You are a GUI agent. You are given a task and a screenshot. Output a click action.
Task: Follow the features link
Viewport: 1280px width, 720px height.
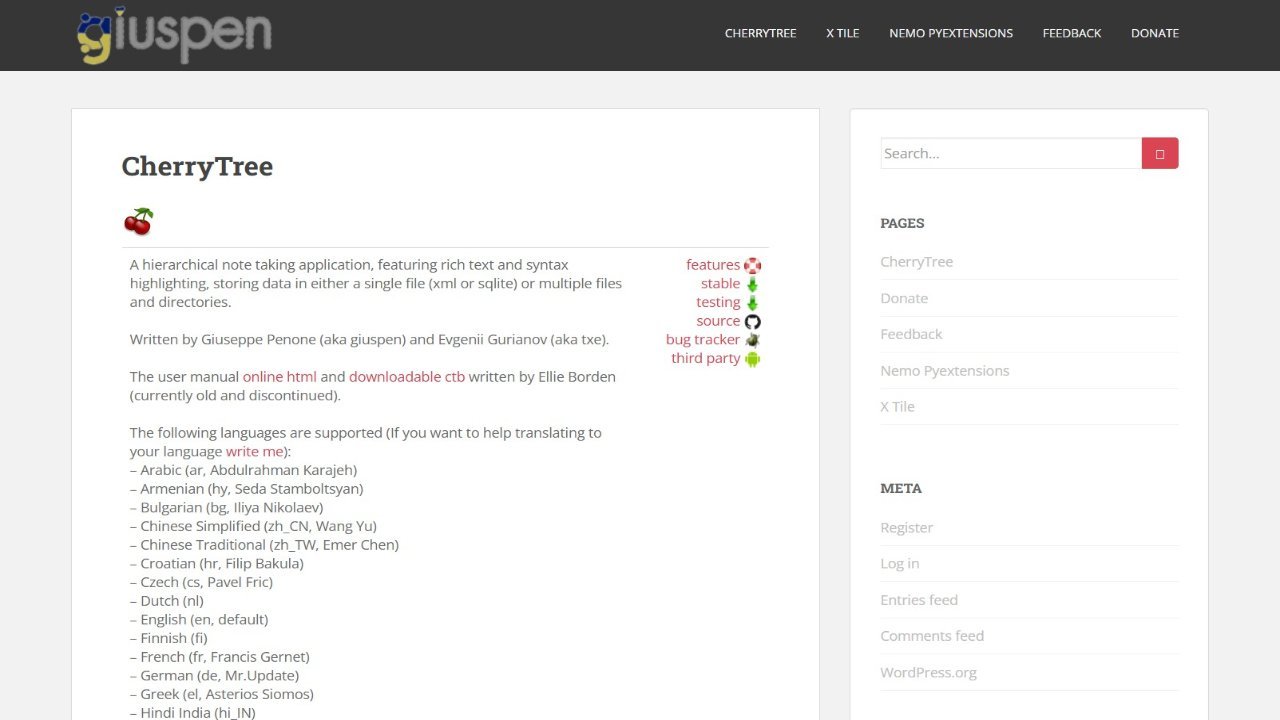(x=713, y=265)
